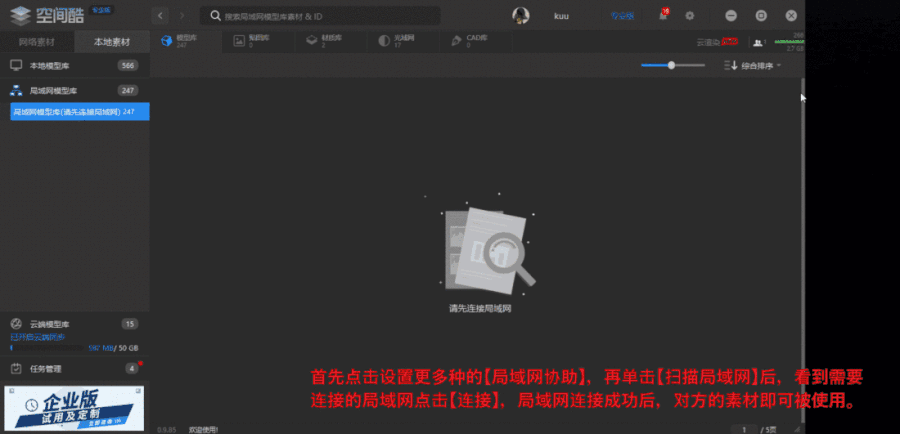Switch to the 网络素材 tab
Viewport: 900px width, 434px height.
(x=37, y=42)
